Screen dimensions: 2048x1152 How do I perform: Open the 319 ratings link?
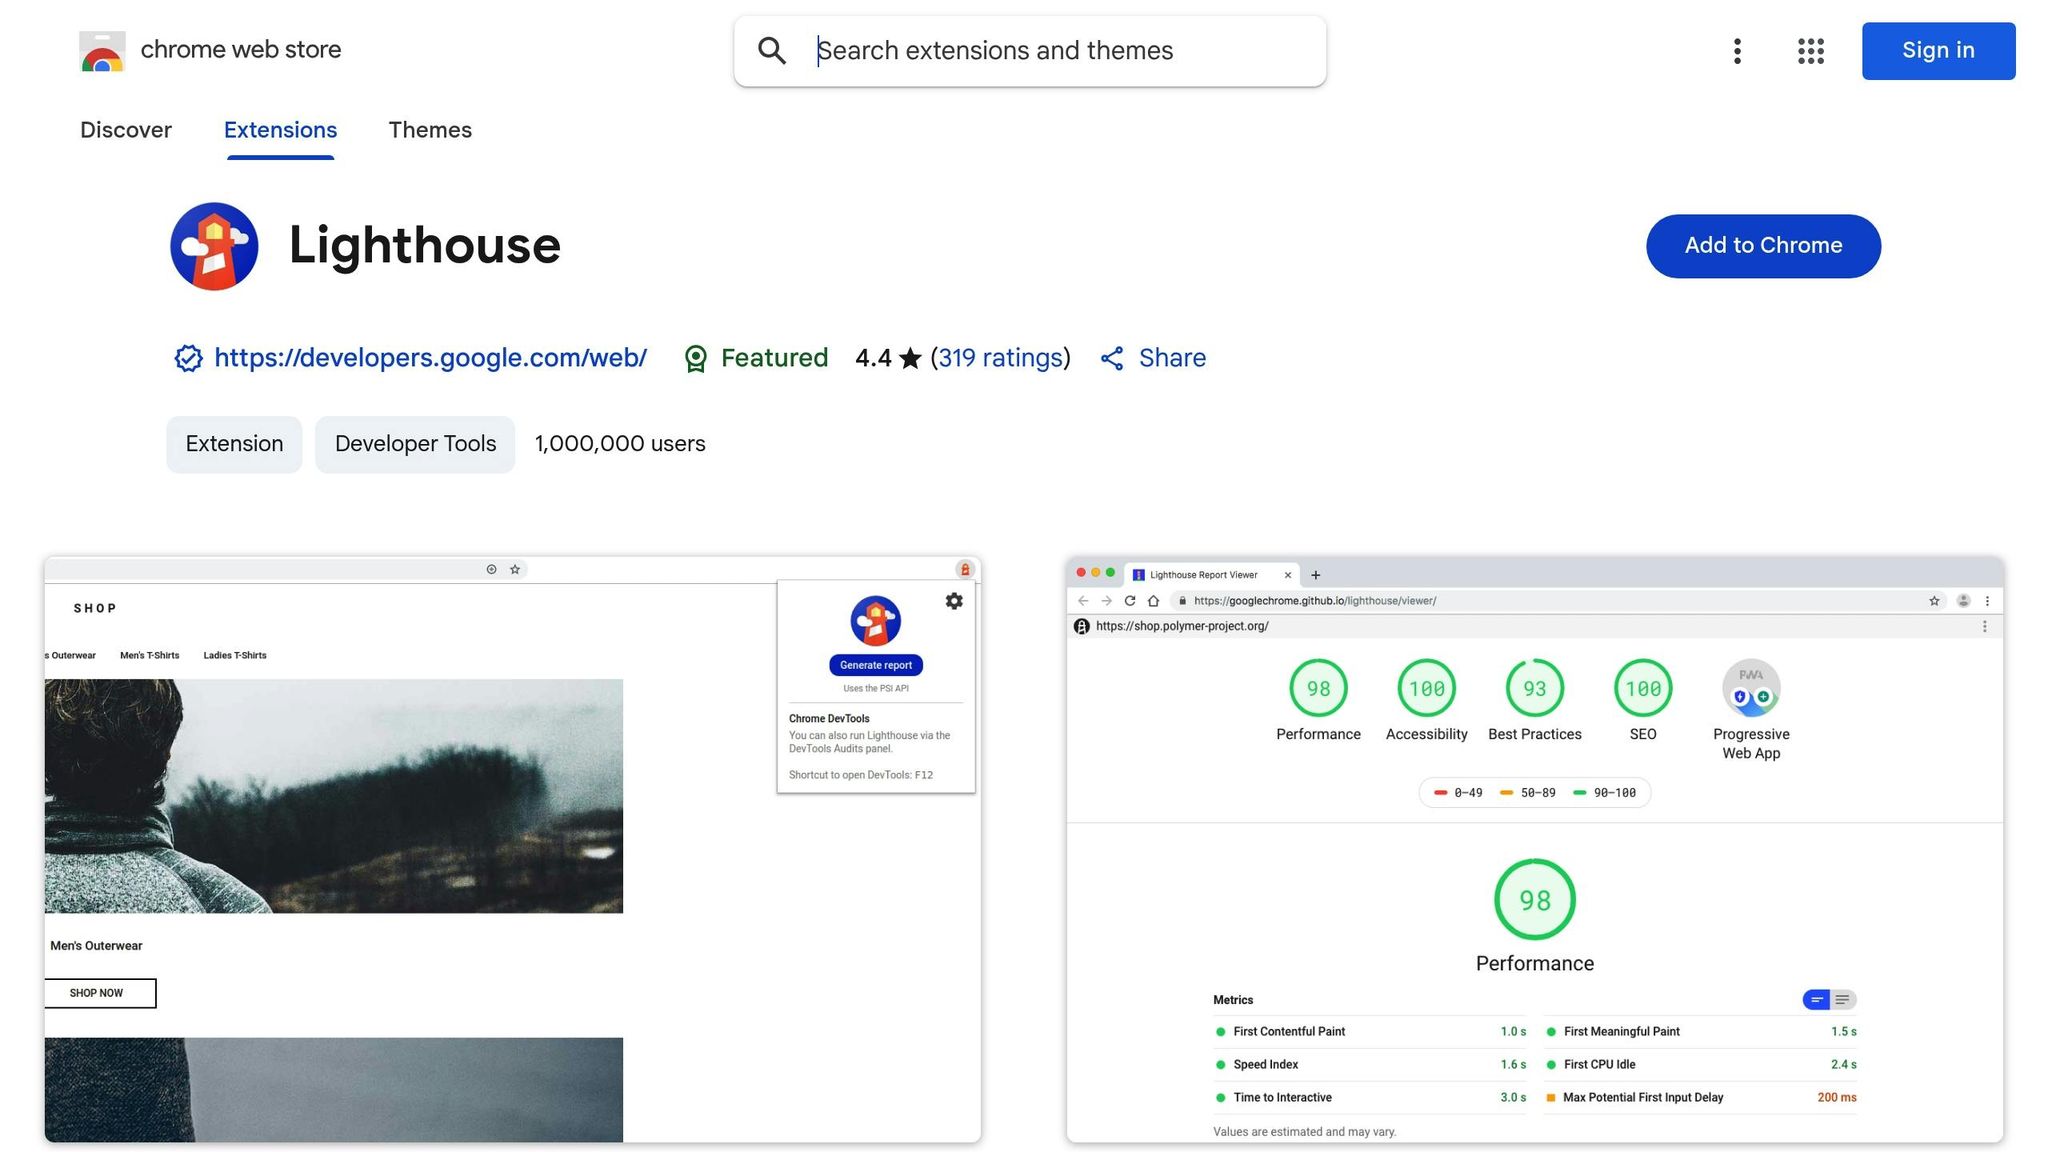point(1000,358)
